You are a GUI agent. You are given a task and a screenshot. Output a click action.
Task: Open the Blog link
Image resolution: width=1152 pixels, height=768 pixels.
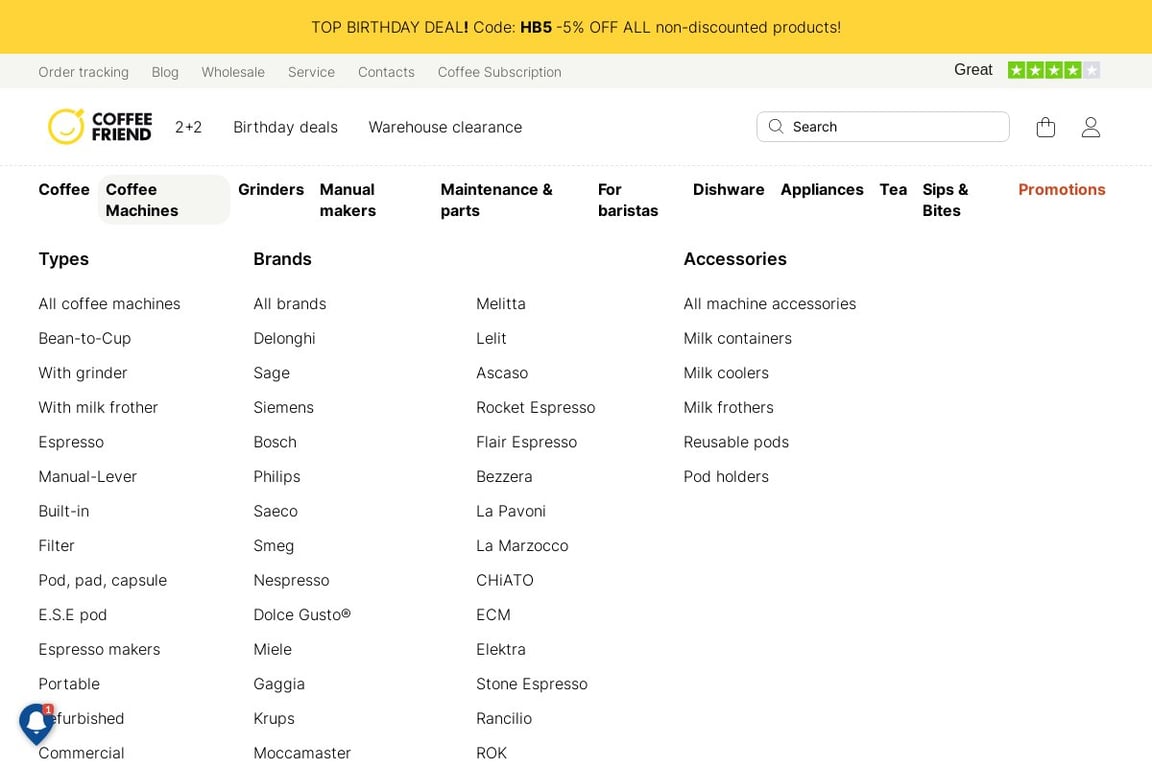165,72
